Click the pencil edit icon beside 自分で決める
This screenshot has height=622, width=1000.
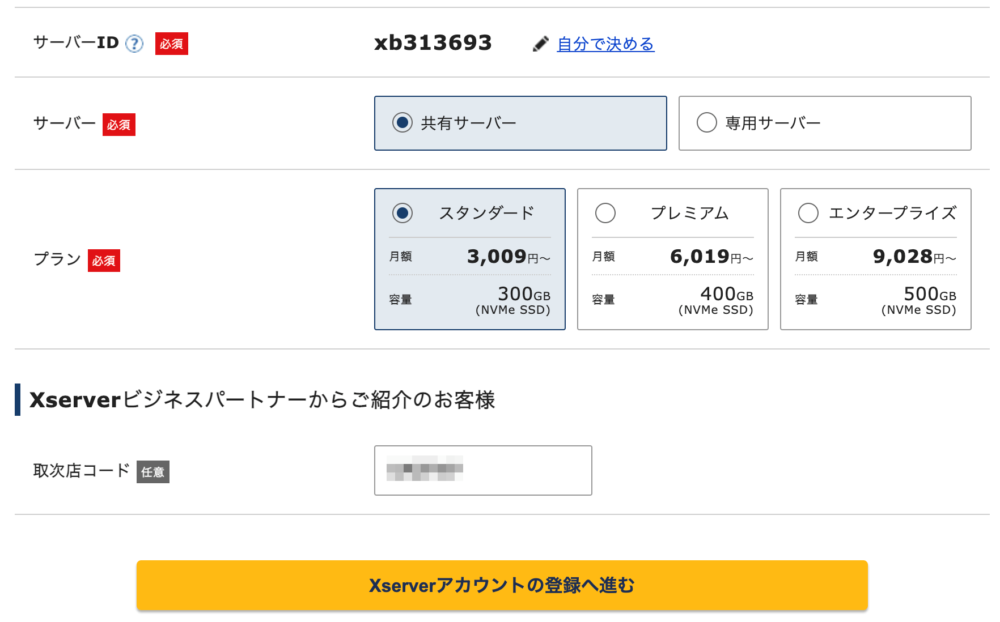(x=540, y=44)
